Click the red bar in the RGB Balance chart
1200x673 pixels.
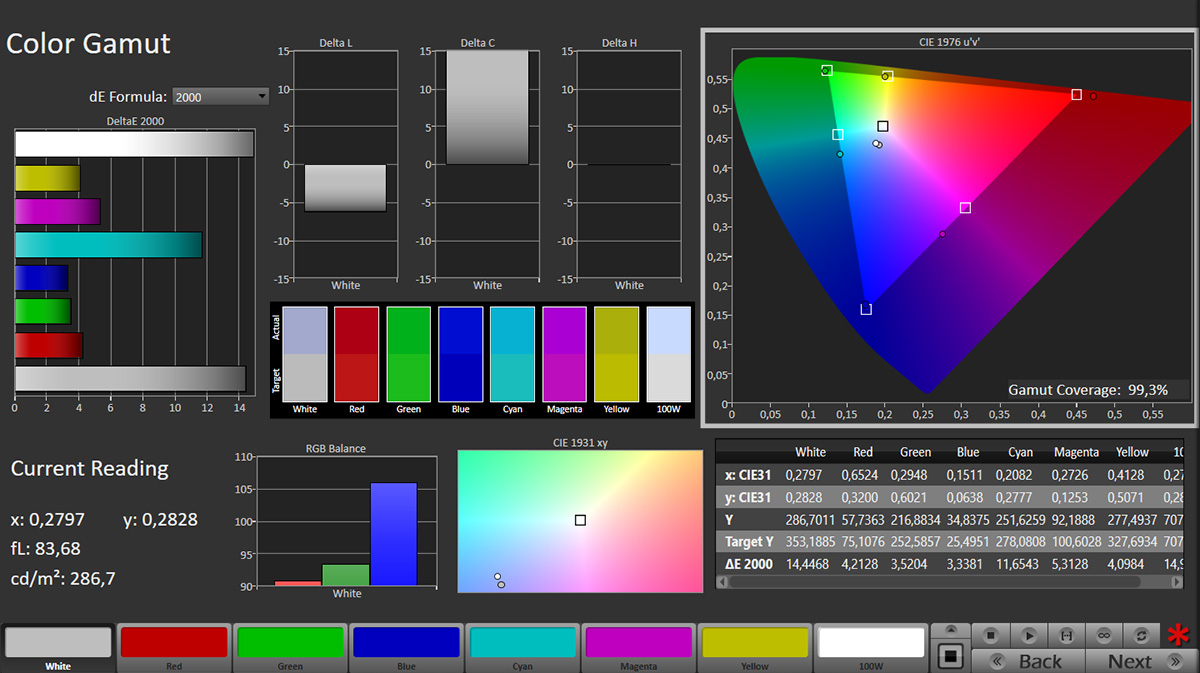click(297, 583)
